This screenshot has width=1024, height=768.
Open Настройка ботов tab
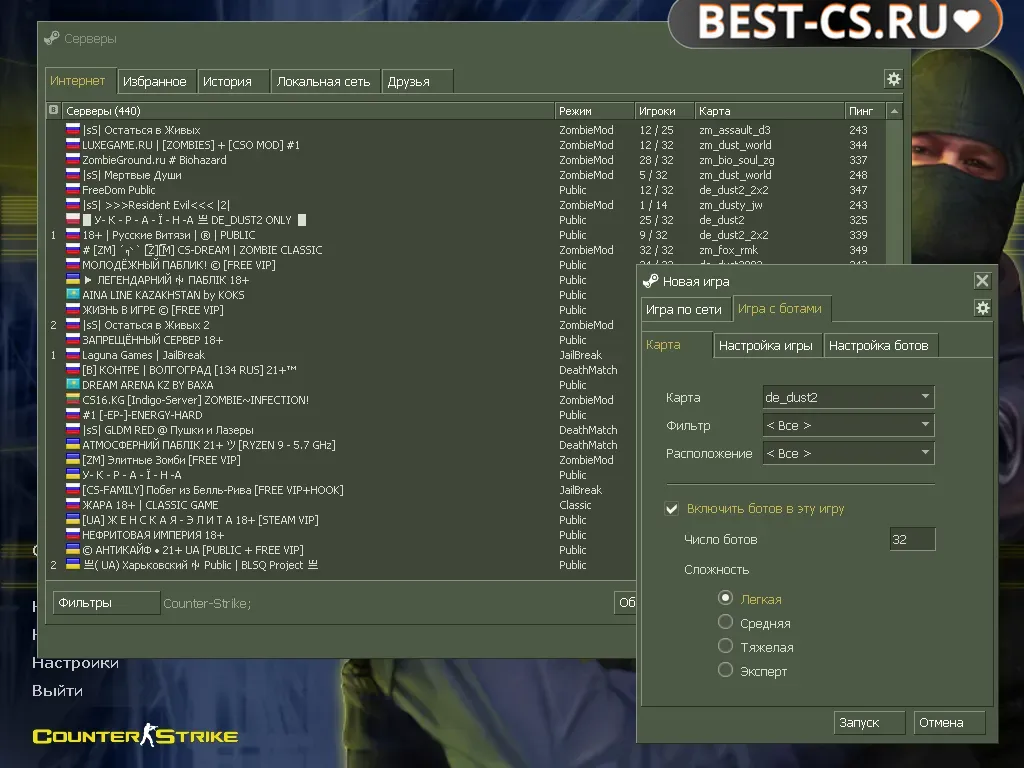(x=880, y=345)
